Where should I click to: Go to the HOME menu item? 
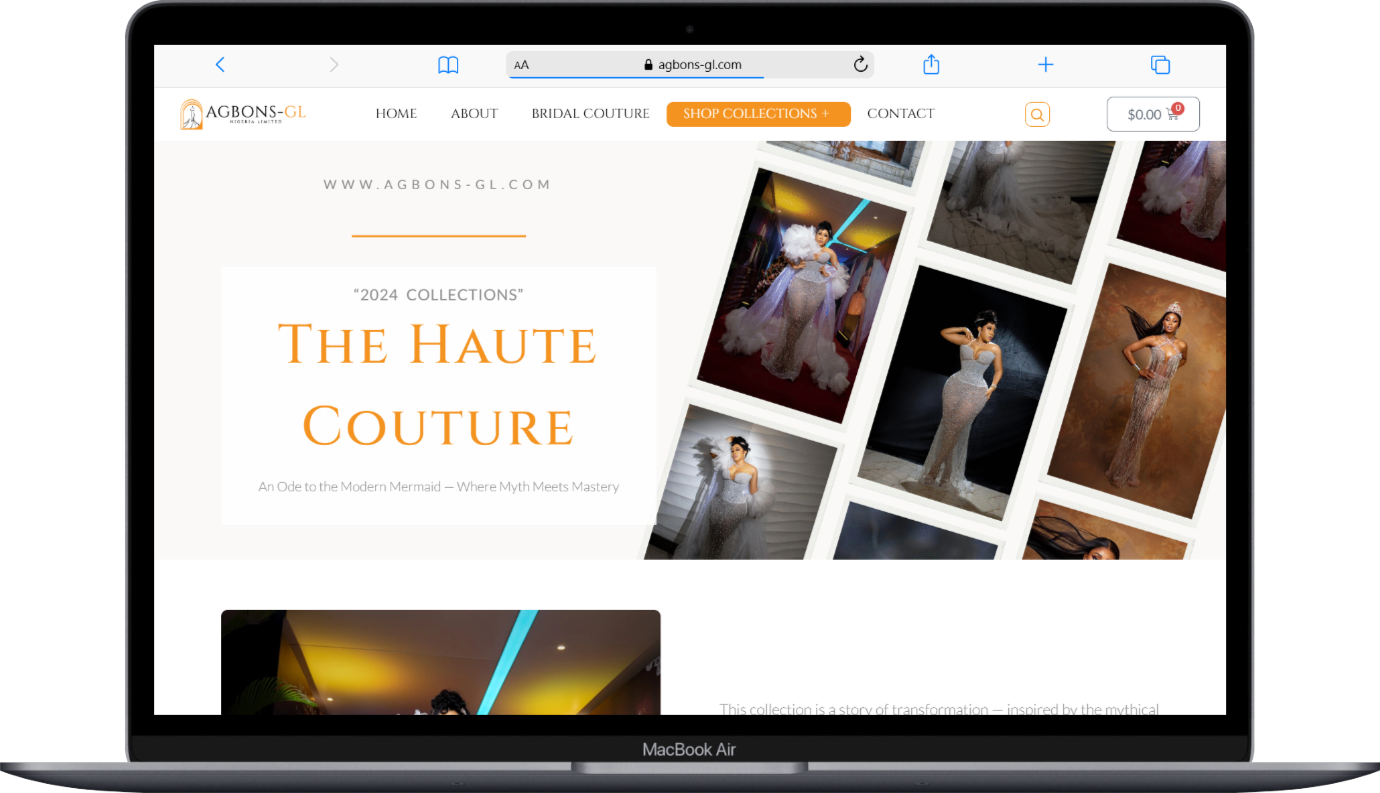click(396, 114)
